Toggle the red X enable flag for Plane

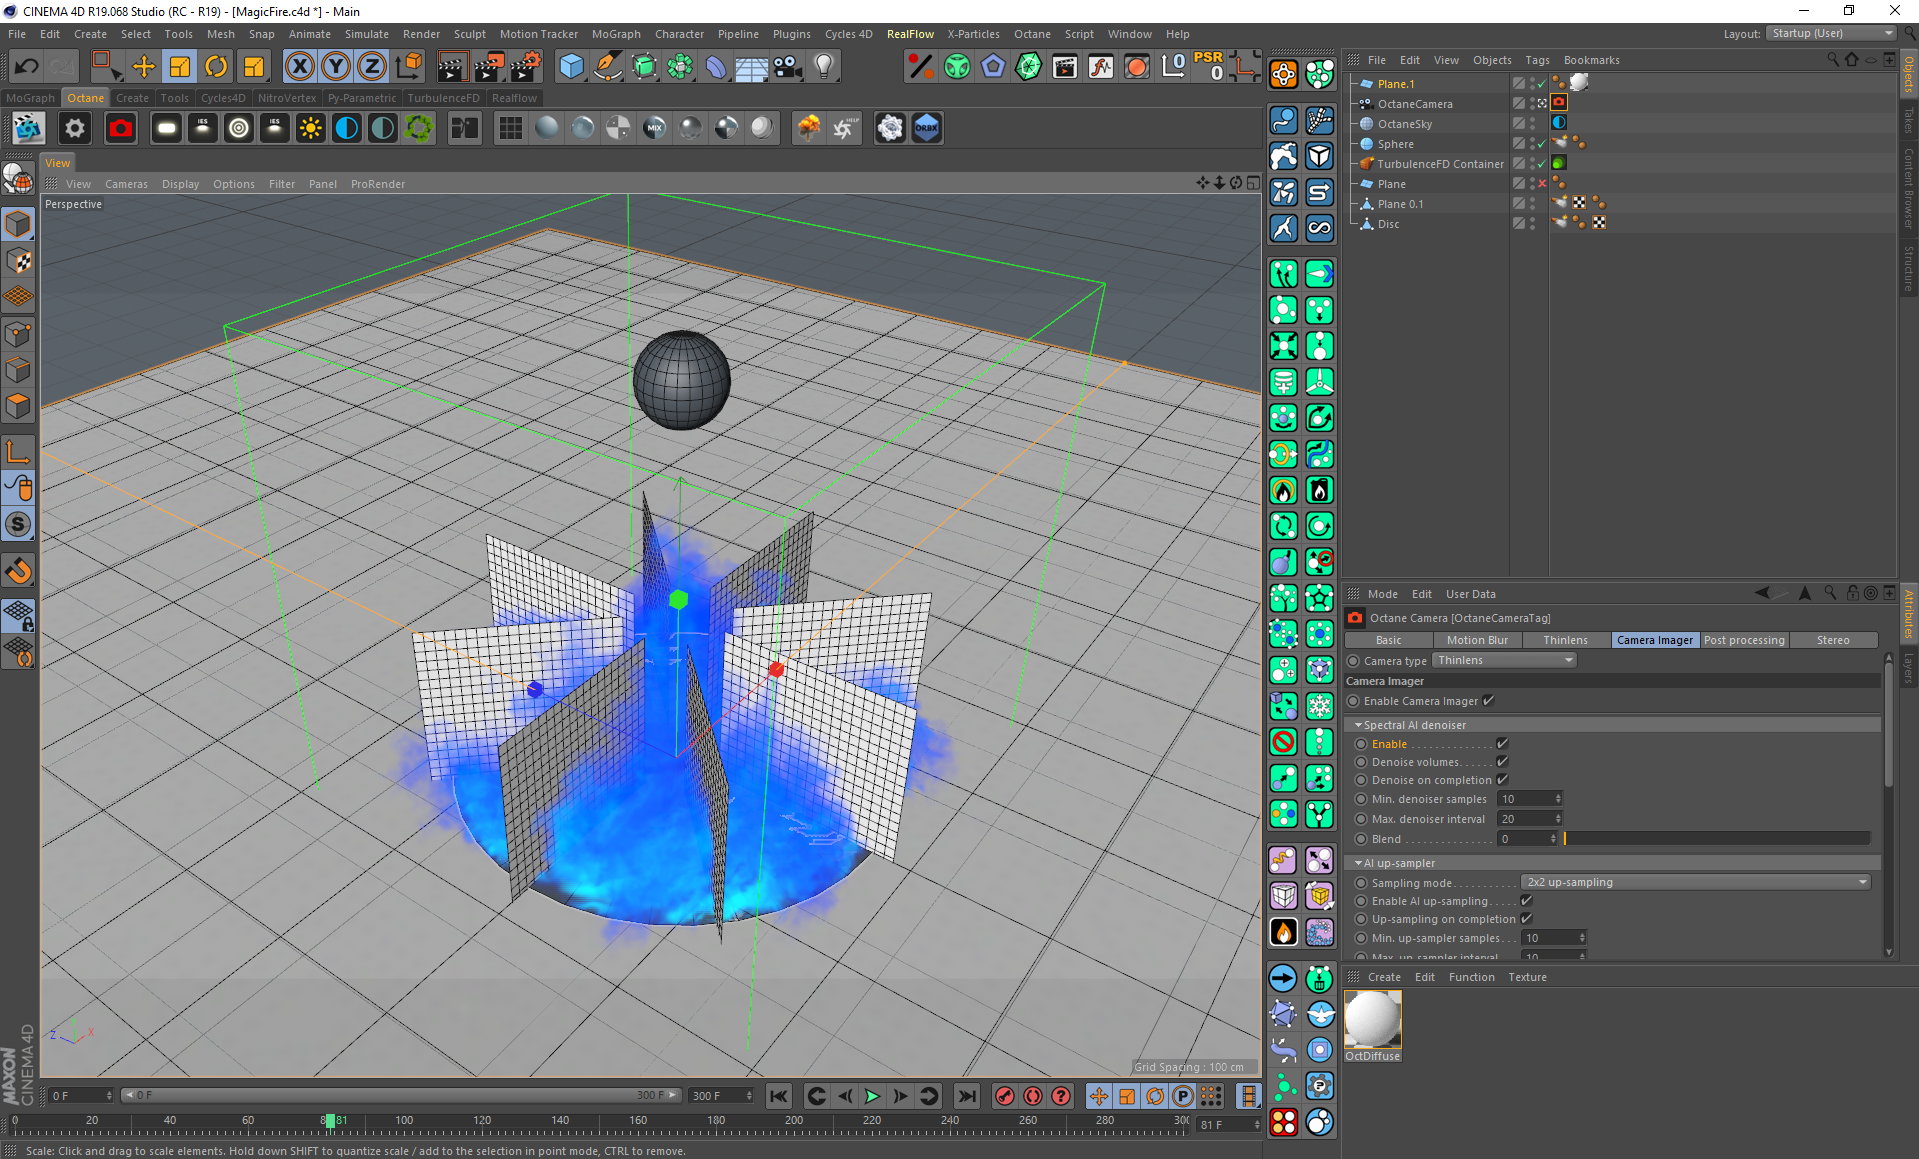tap(1542, 184)
